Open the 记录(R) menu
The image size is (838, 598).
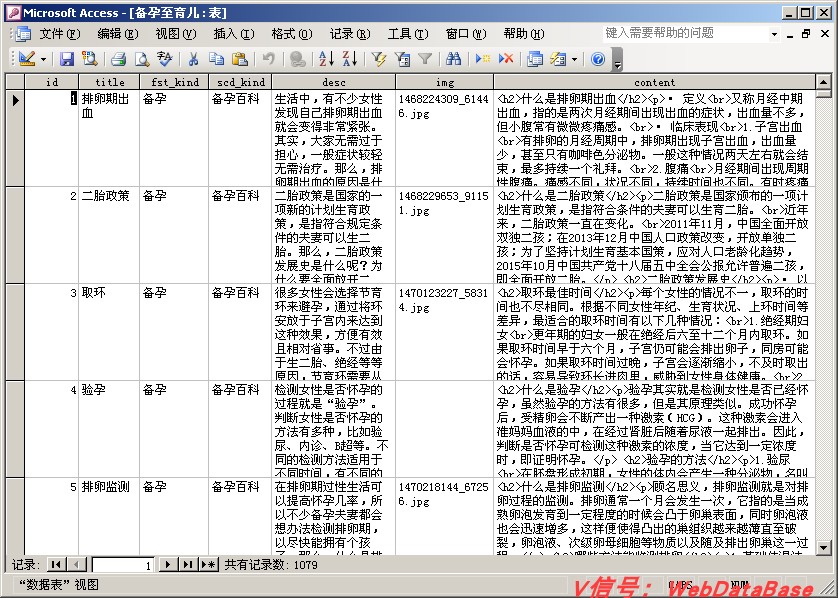point(350,34)
